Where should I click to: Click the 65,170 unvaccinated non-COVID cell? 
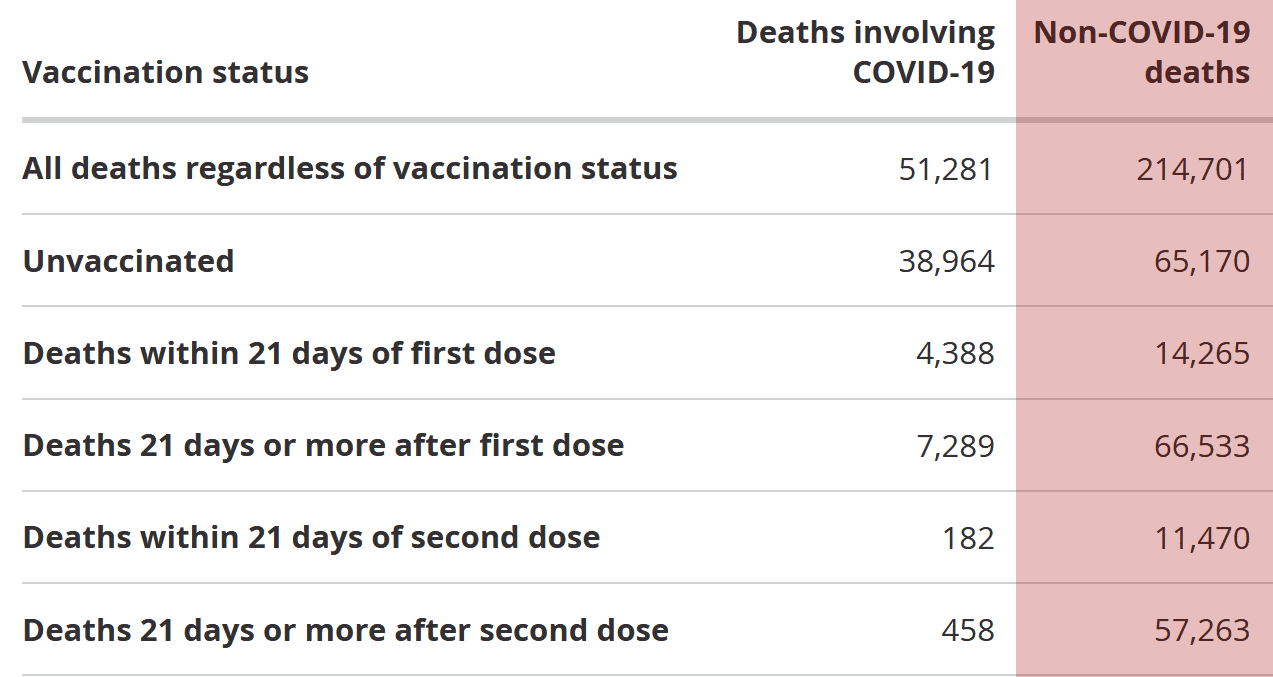pyautogui.click(x=1201, y=262)
